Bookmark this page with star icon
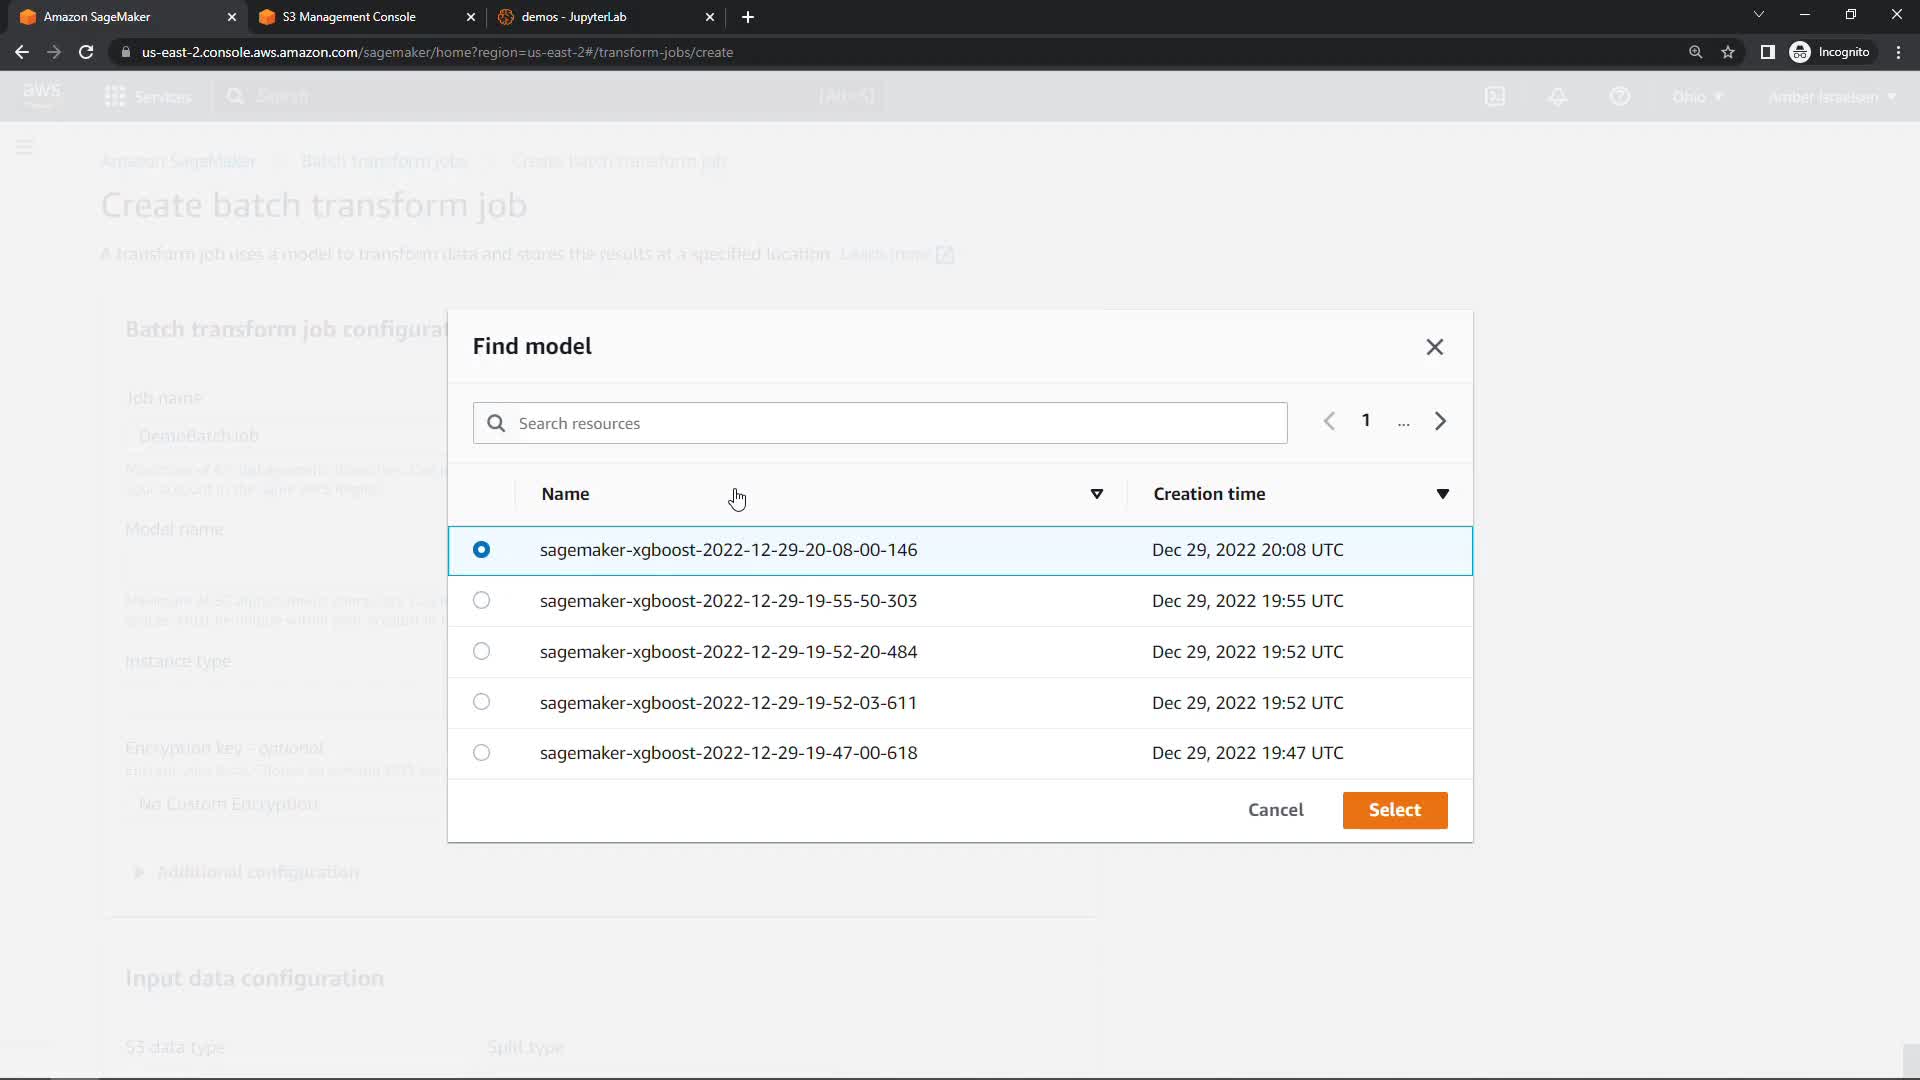The height and width of the screenshot is (1080, 1920). 1728,52
